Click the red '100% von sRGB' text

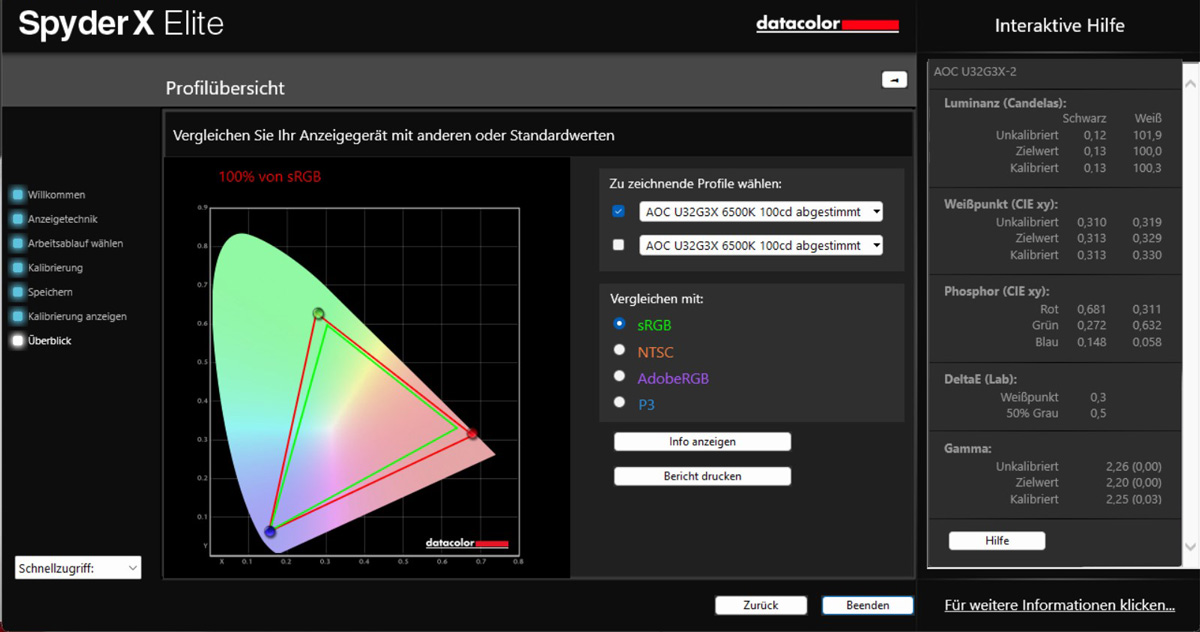point(270,177)
